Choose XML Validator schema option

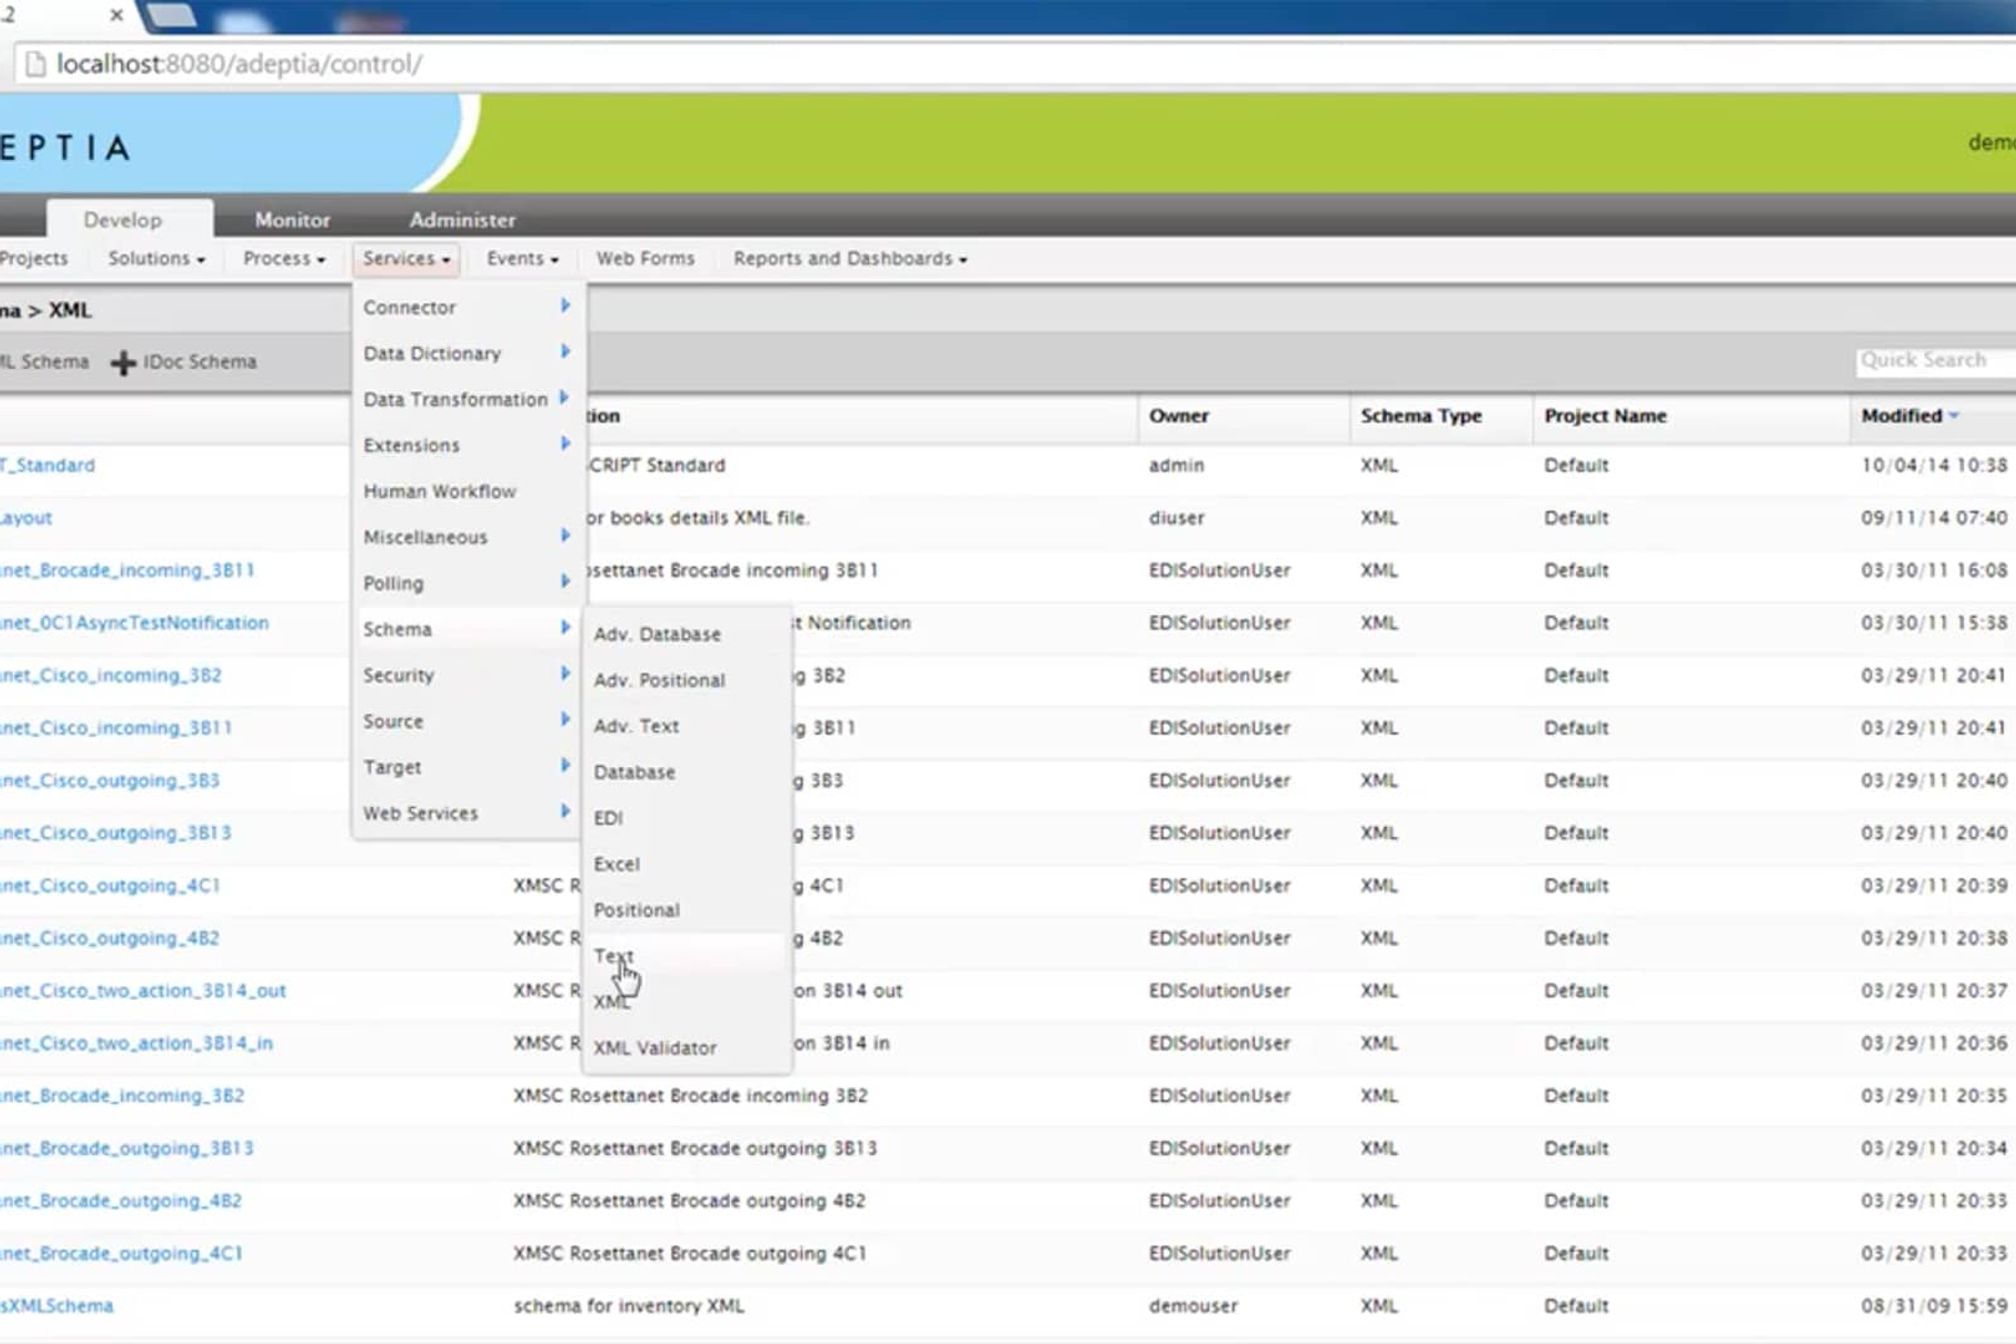[655, 1048]
